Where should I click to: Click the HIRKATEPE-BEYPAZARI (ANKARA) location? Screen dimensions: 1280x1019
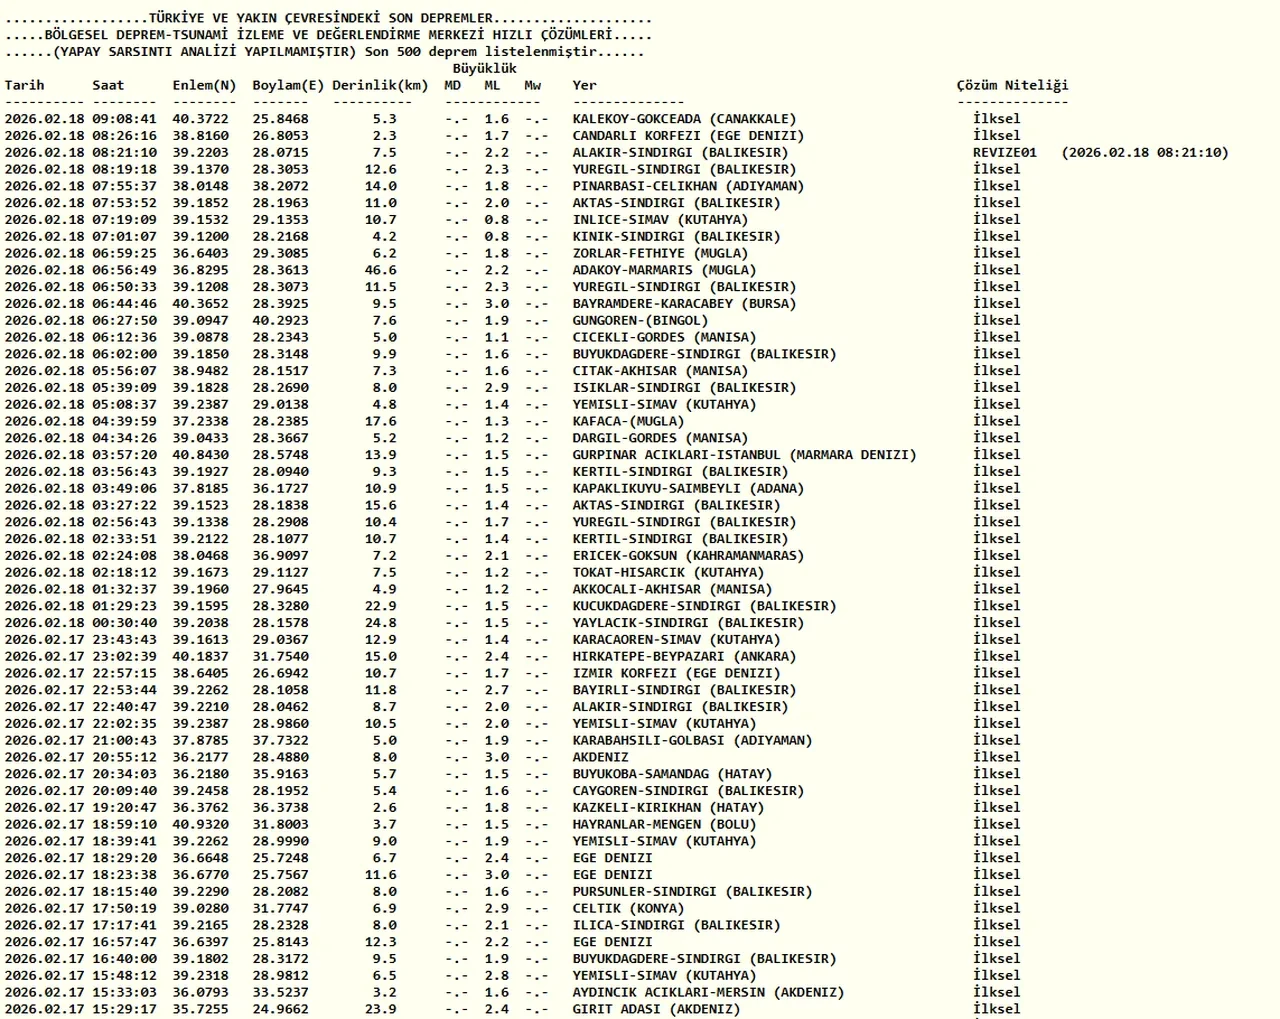coord(684,656)
